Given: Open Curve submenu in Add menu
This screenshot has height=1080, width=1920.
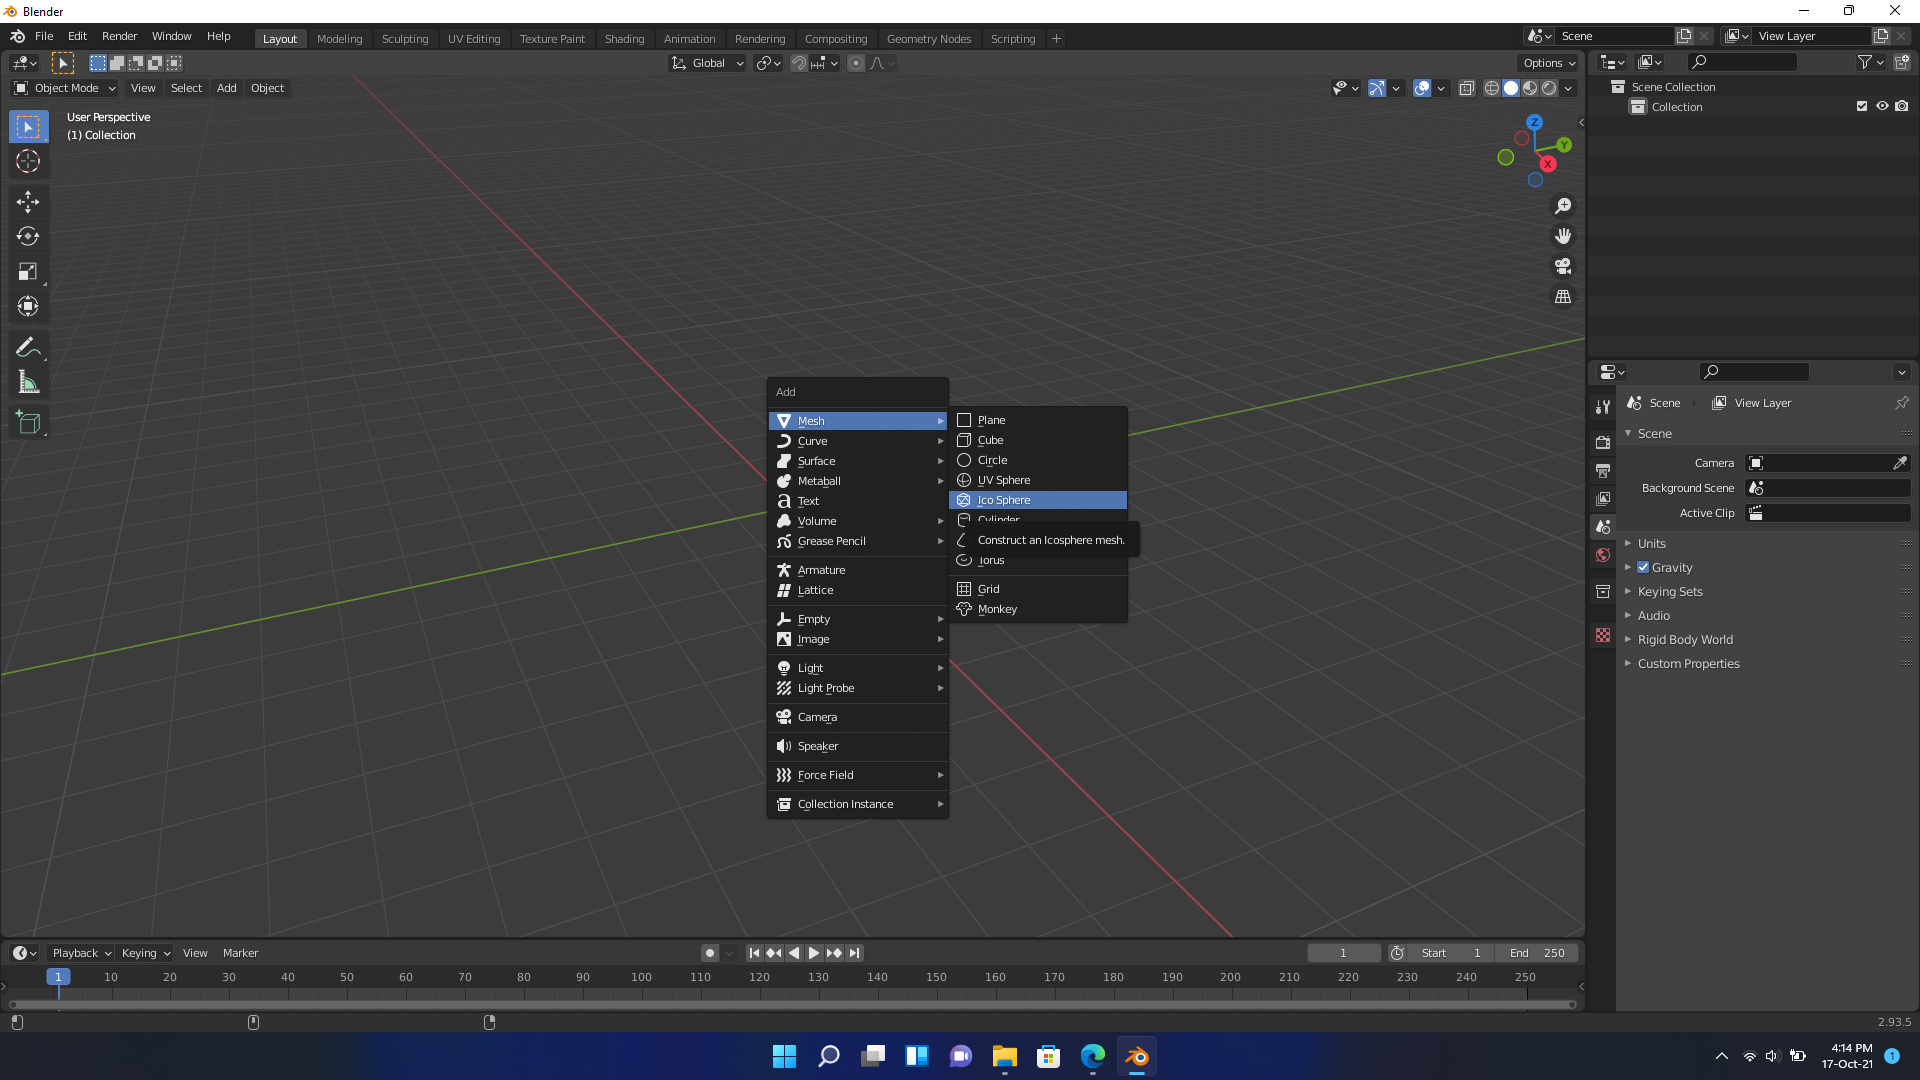Looking at the screenshot, I should [x=858, y=441].
